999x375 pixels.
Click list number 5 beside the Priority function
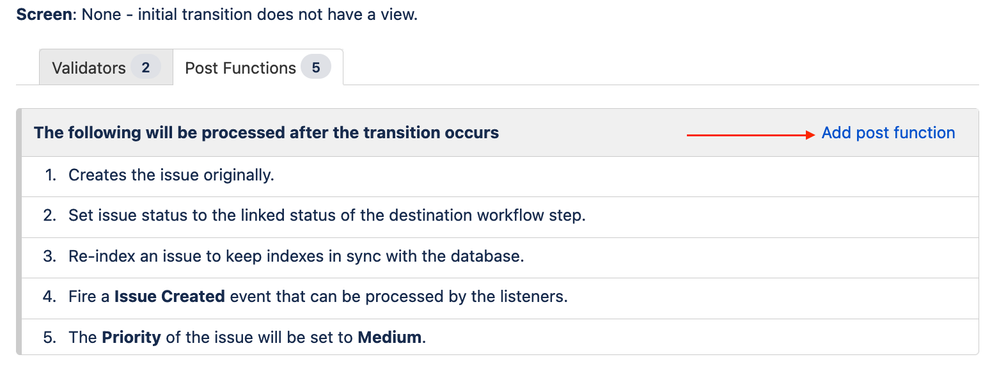tap(50, 337)
